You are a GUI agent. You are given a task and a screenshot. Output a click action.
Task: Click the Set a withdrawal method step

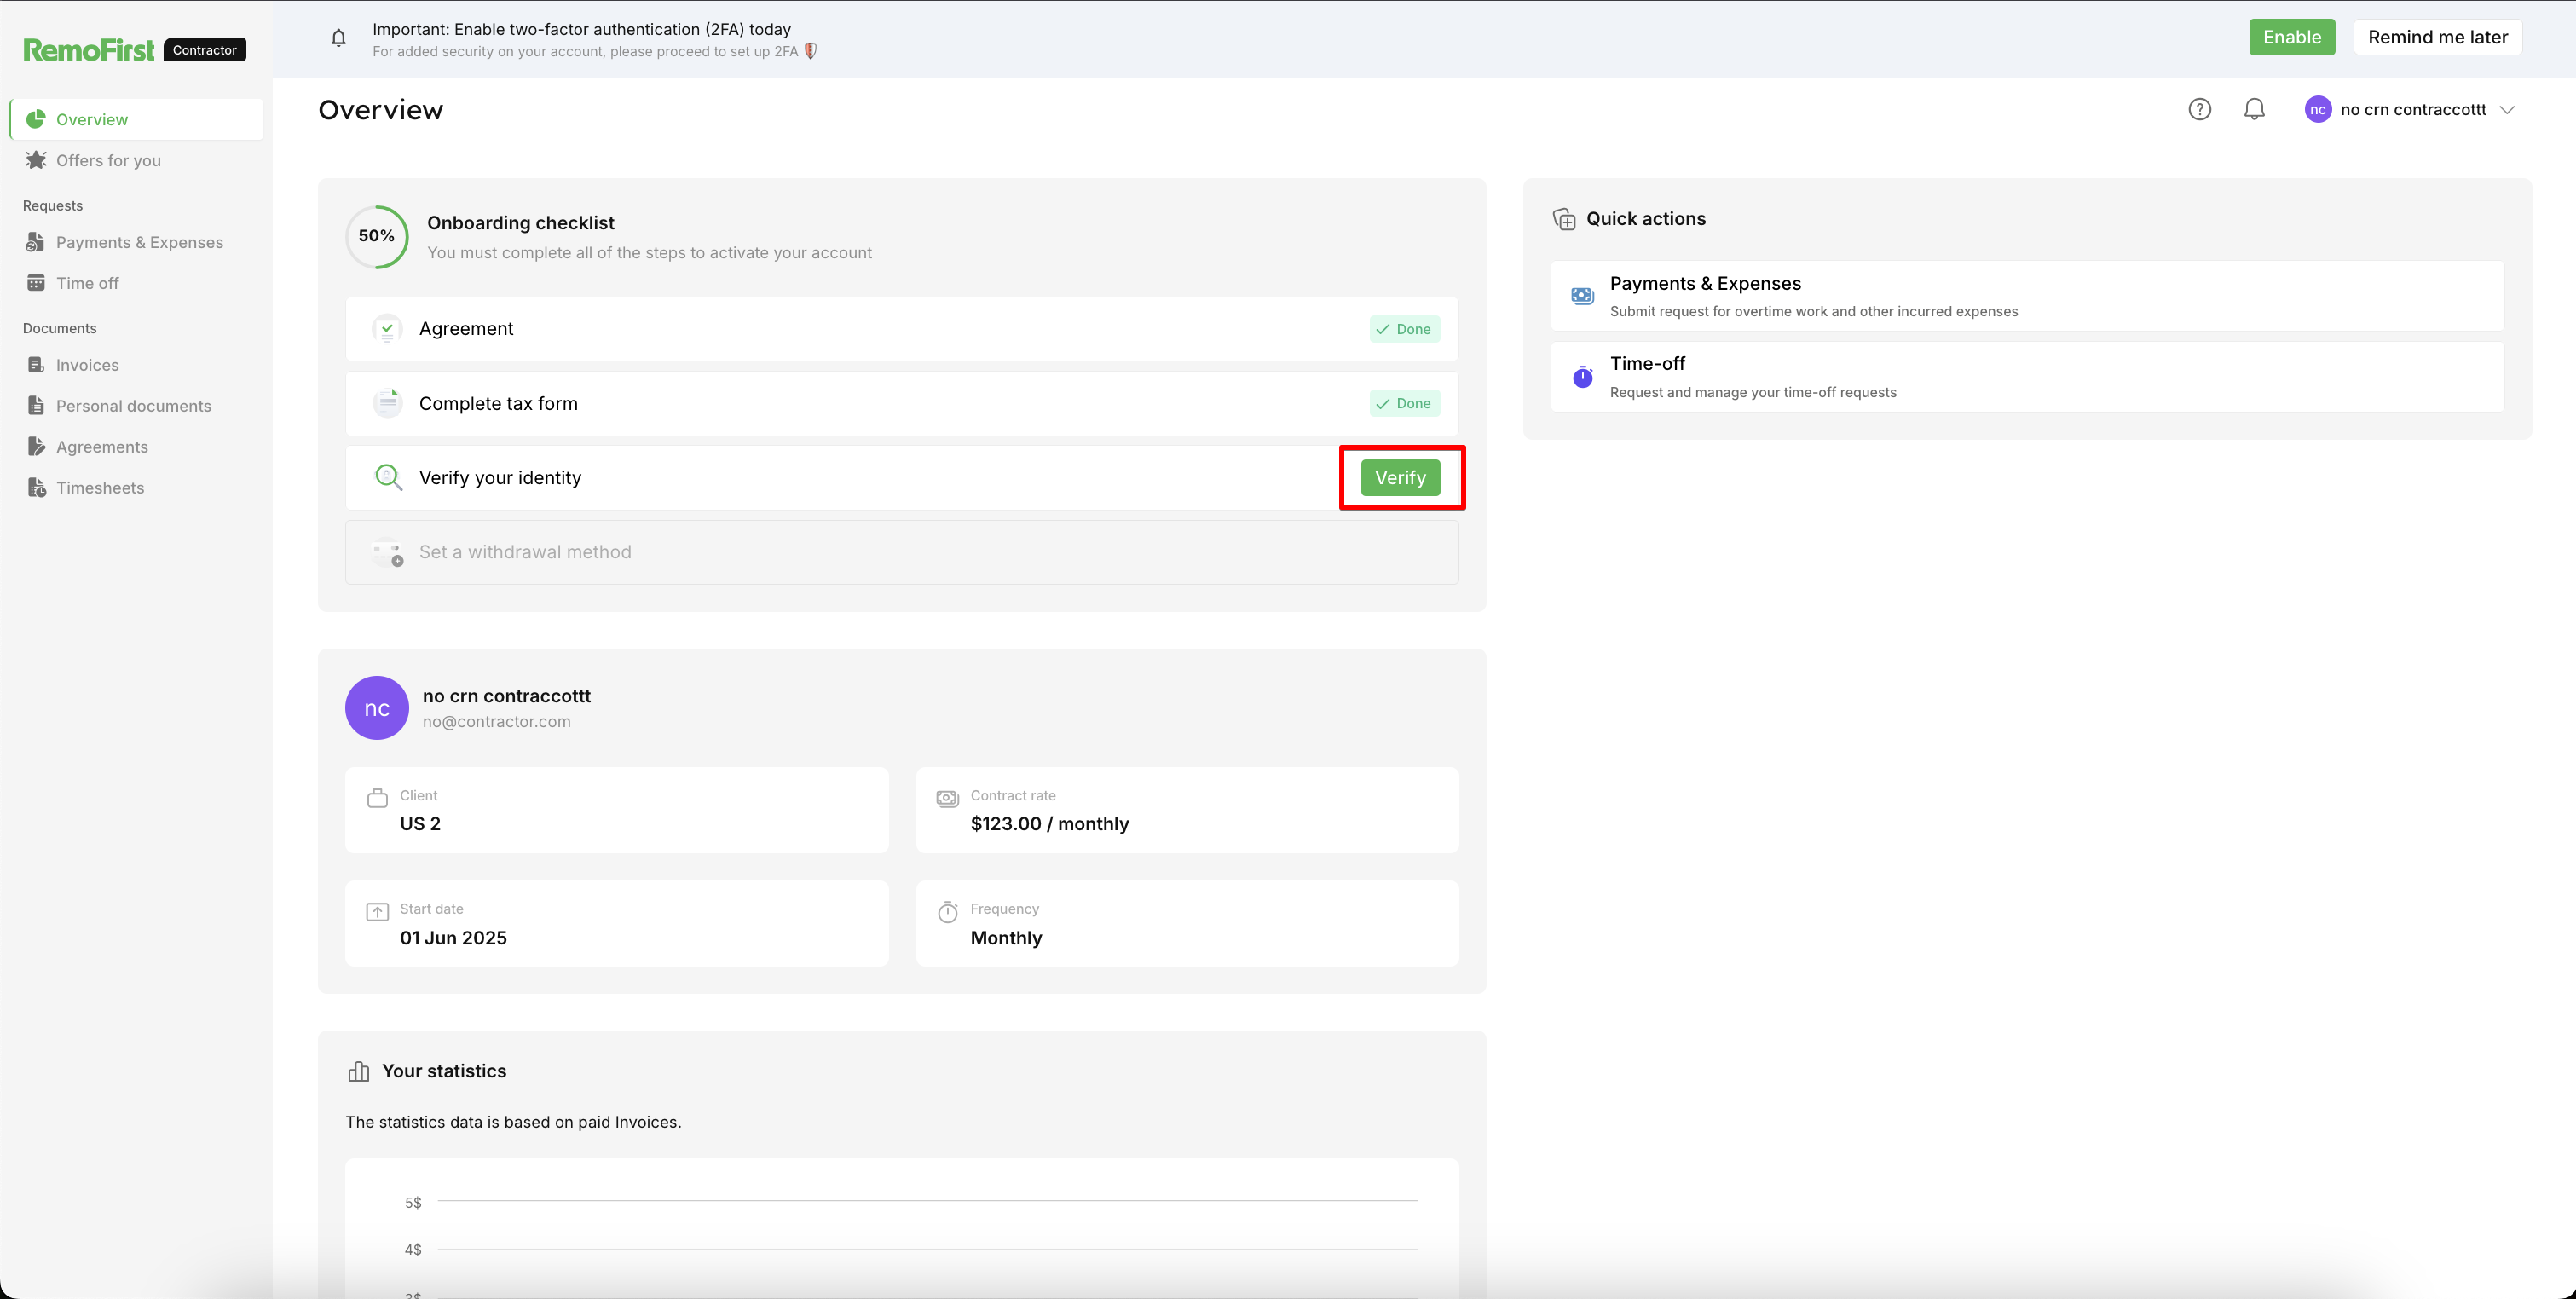coord(902,552)
